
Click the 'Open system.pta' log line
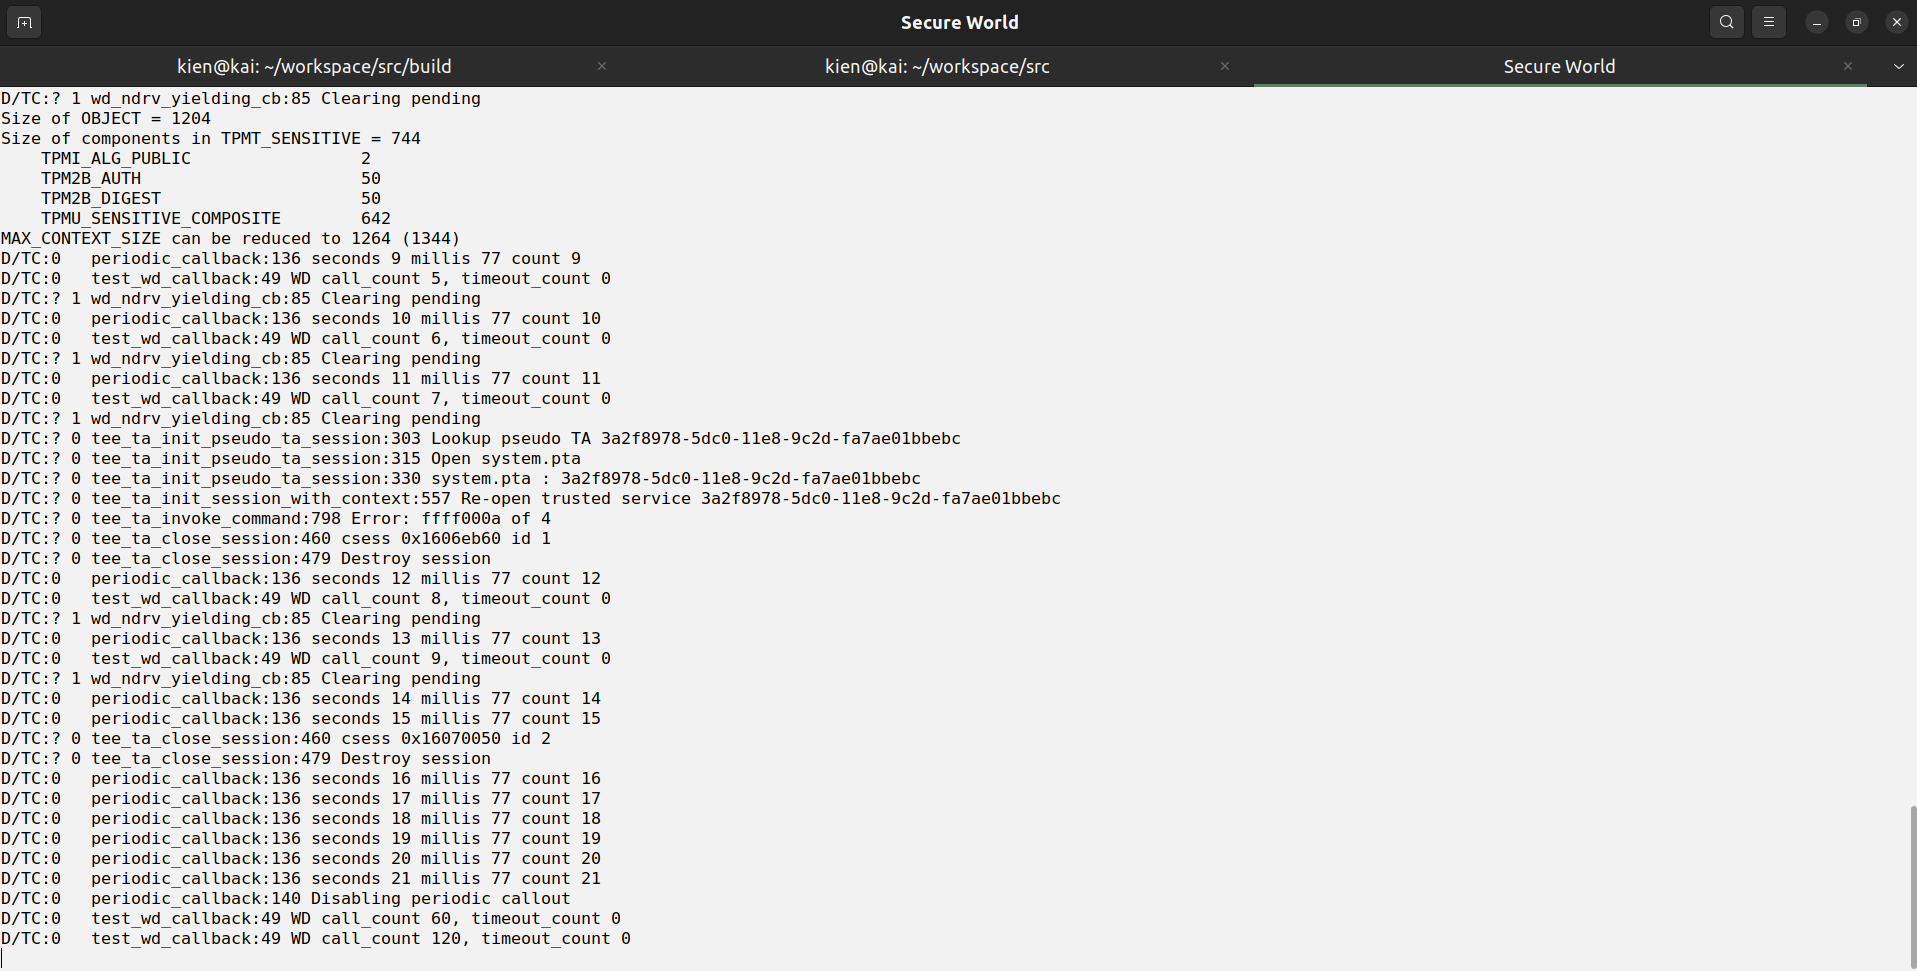coord(291,459)
